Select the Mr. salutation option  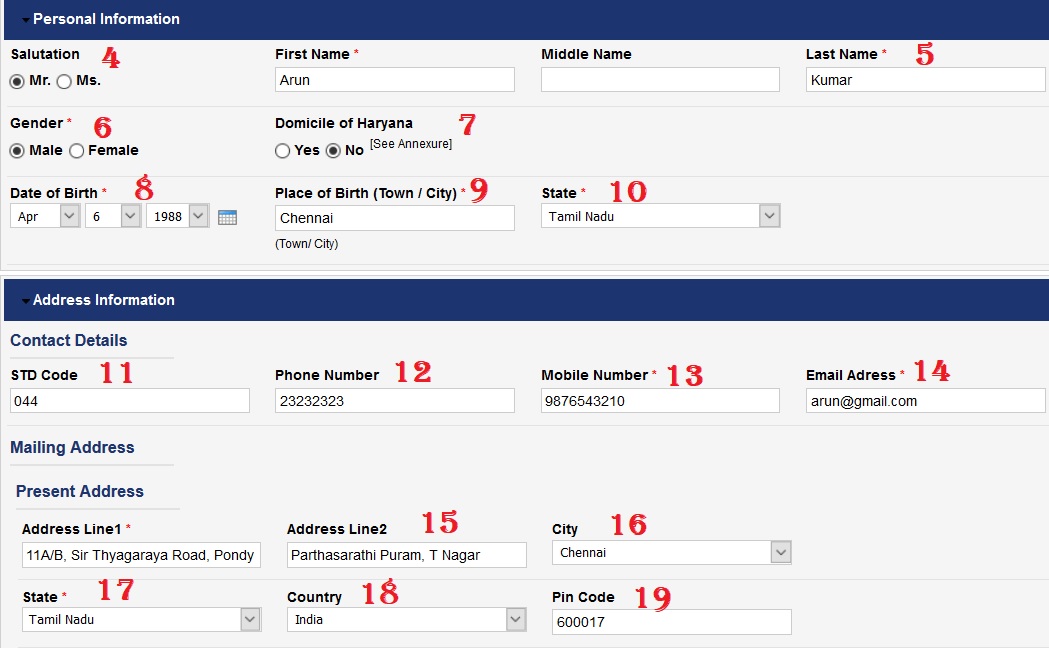(x=17, y=82)
